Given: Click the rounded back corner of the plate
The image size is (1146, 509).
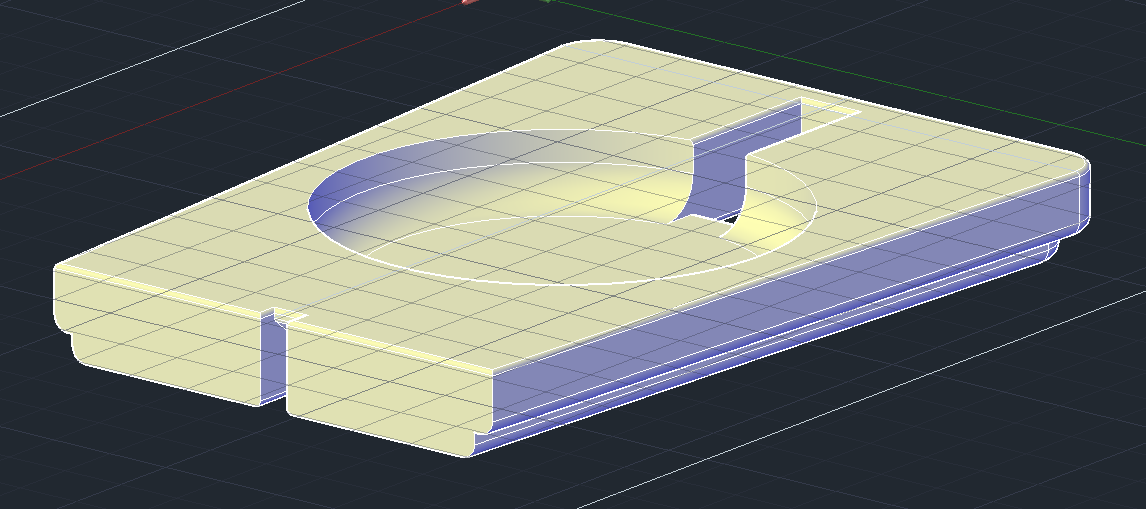Looking at the screenshot, I should (590, 45).
